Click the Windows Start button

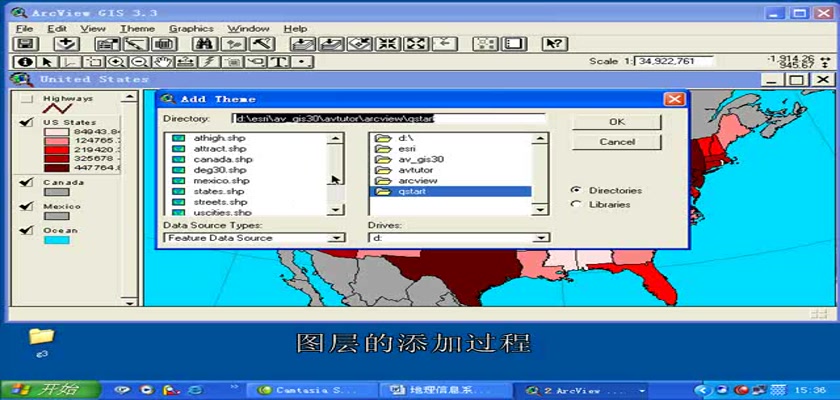50,390
